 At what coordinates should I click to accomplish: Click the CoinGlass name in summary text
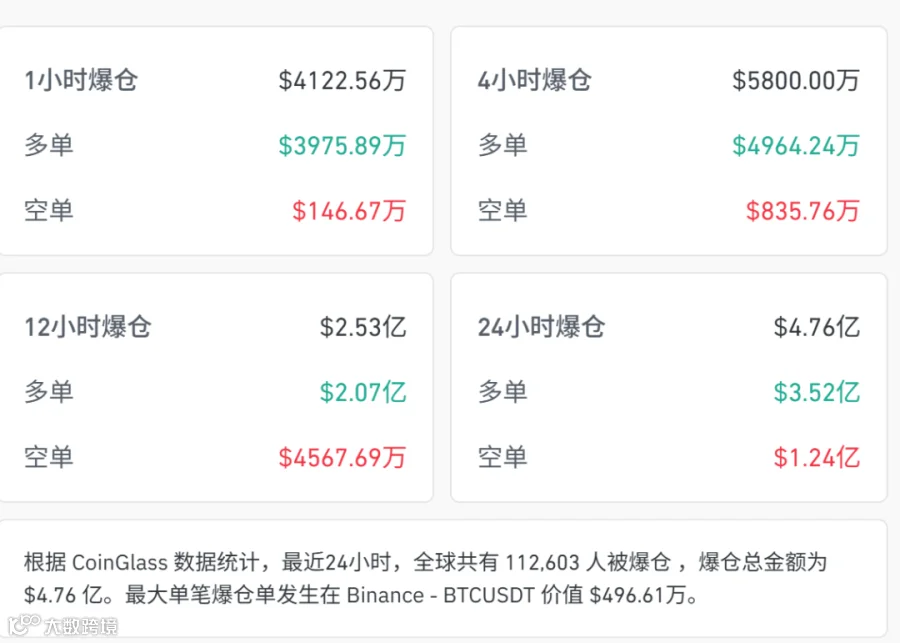pyautogui.click(x=120, y=562)
